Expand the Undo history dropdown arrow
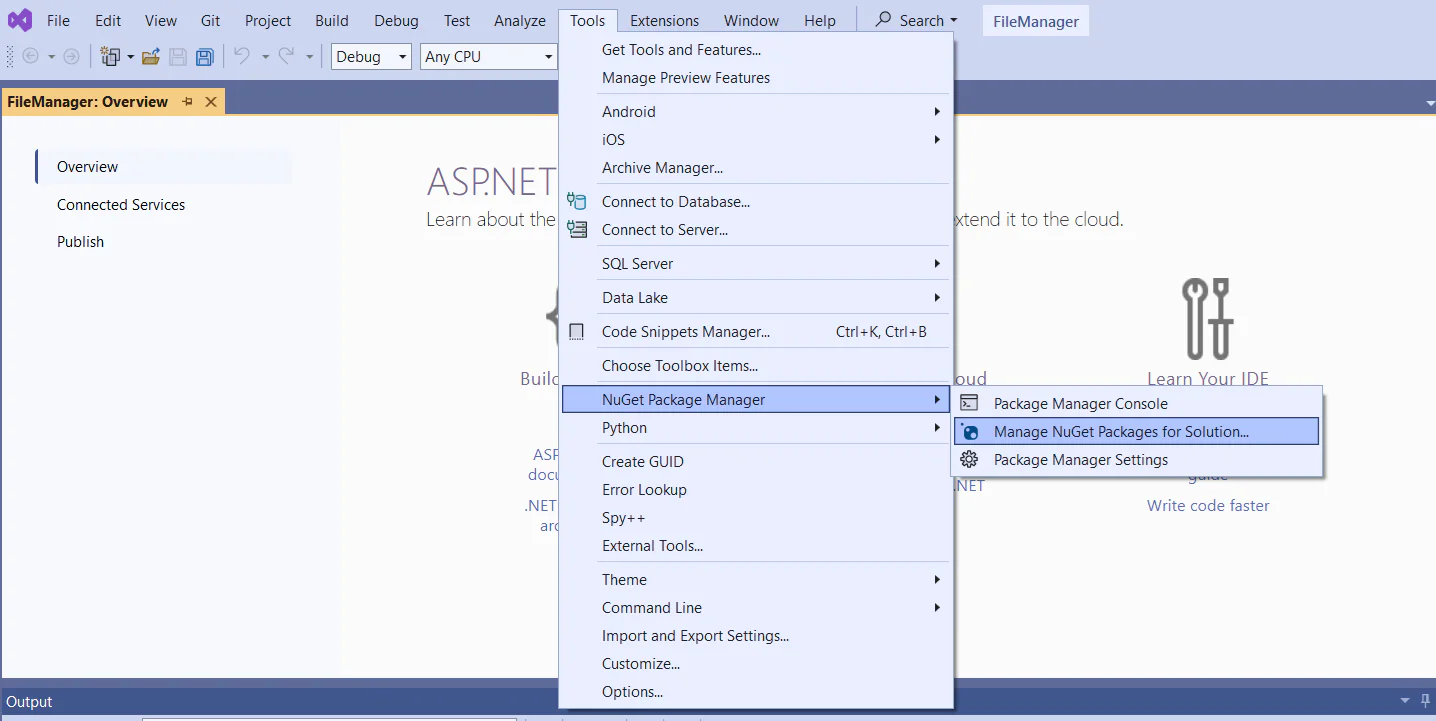The image size is (1436, 721). point(265,57)
